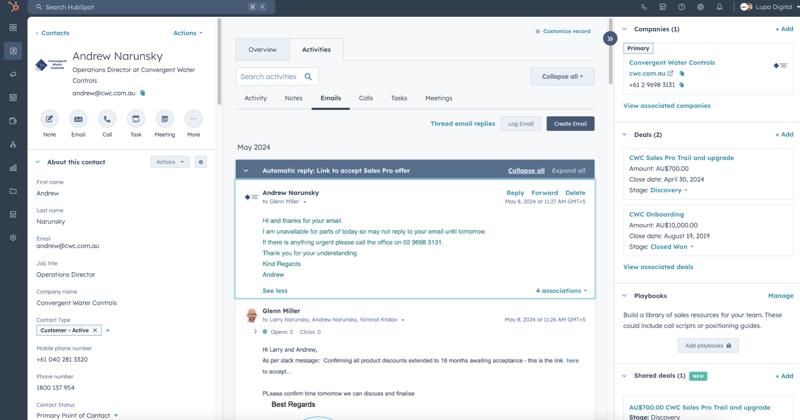Image resolution: width=800 pixels, height=420 pixels.
Task: Open Lupo Digital account menu
Action: [767, 7]
